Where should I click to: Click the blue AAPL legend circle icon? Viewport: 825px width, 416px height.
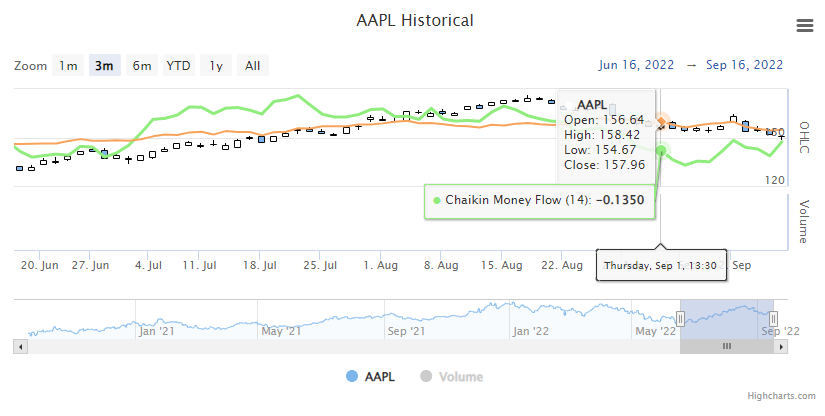pyautogui.click(x=351, y=377)
